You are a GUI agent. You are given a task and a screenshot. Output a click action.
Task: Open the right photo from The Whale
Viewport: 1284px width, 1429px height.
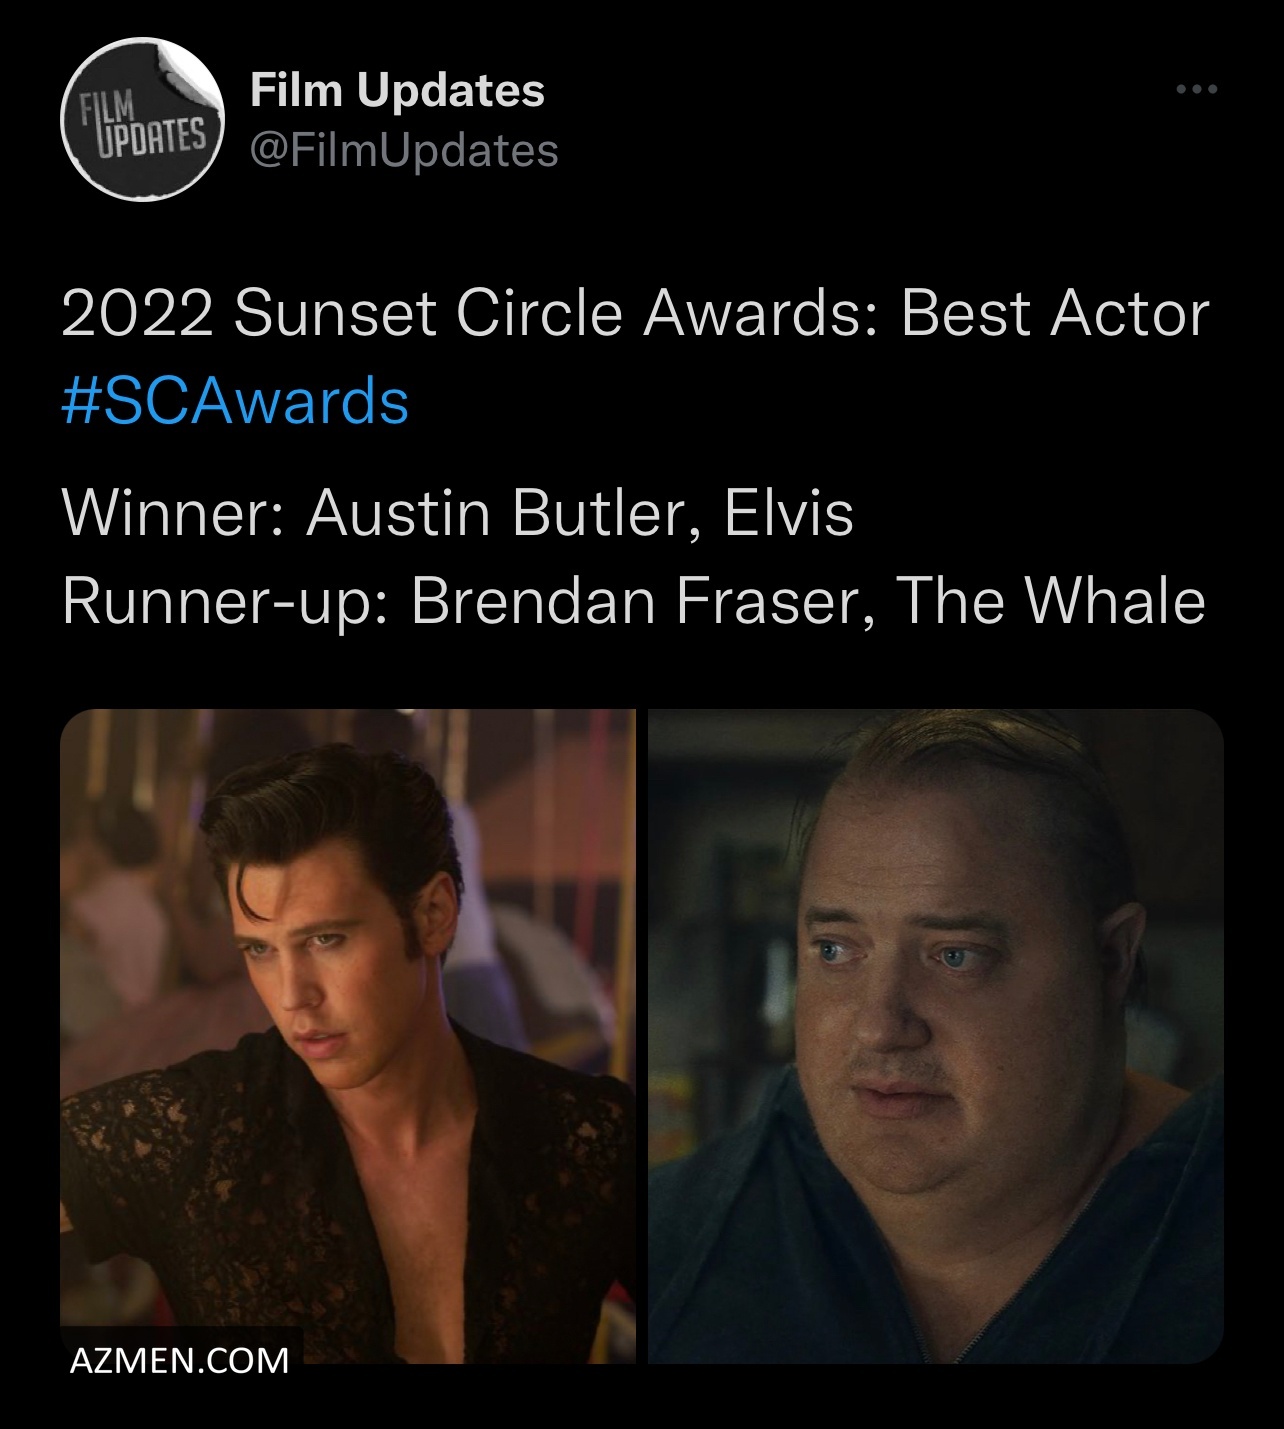936,1036
